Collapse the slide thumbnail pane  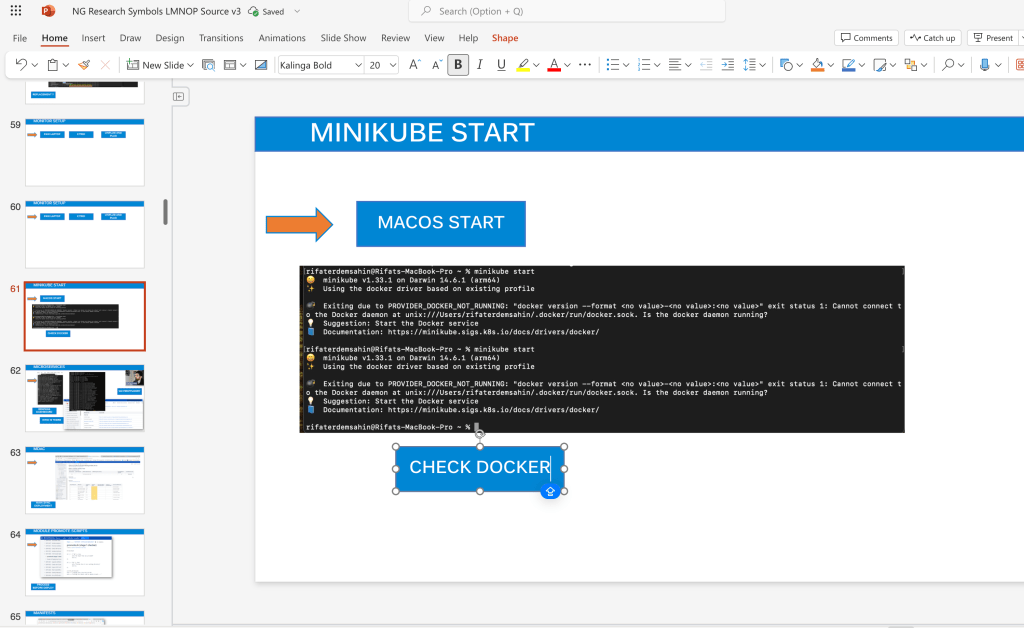(178, 97)
